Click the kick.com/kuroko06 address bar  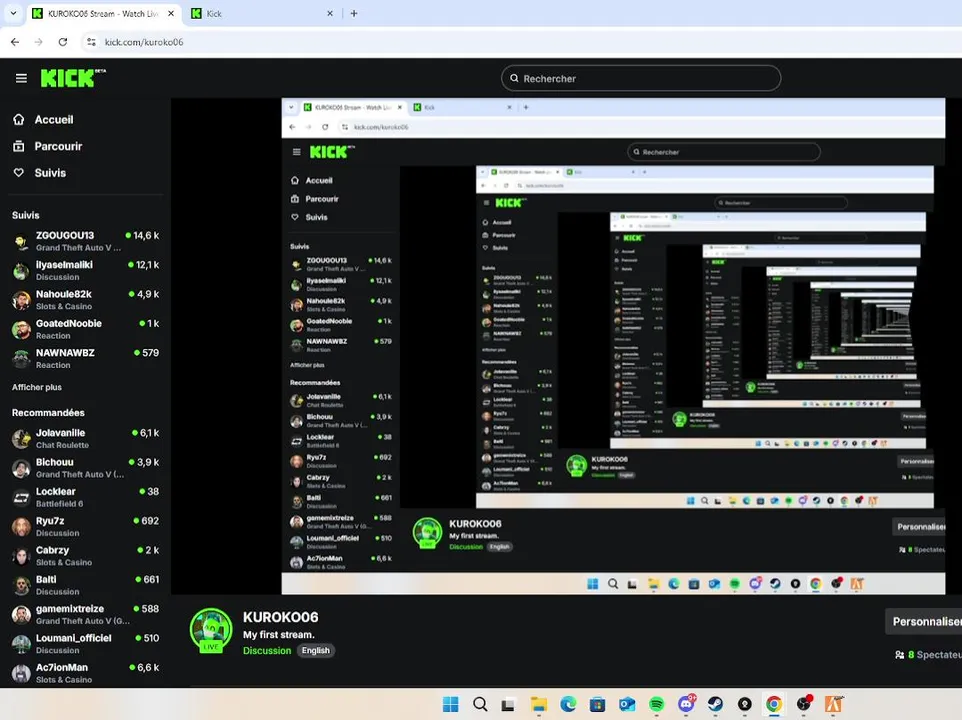coord(521,42)
